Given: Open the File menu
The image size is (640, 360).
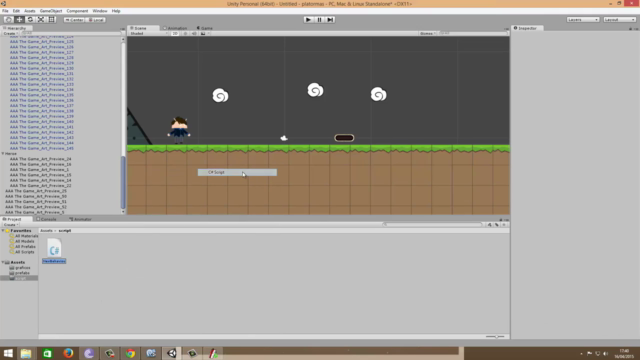Looking at the screenshot, I should pyautogui.click(x=5, y=11).
